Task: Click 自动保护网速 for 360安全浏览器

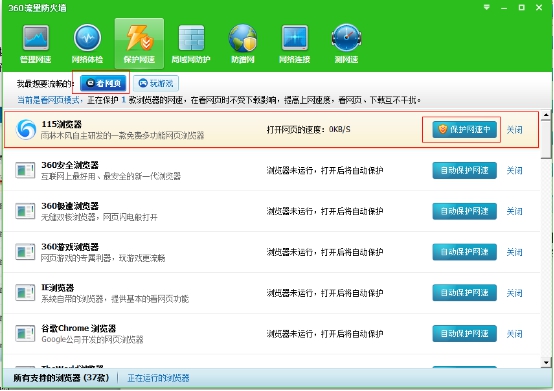Action: 465,171
